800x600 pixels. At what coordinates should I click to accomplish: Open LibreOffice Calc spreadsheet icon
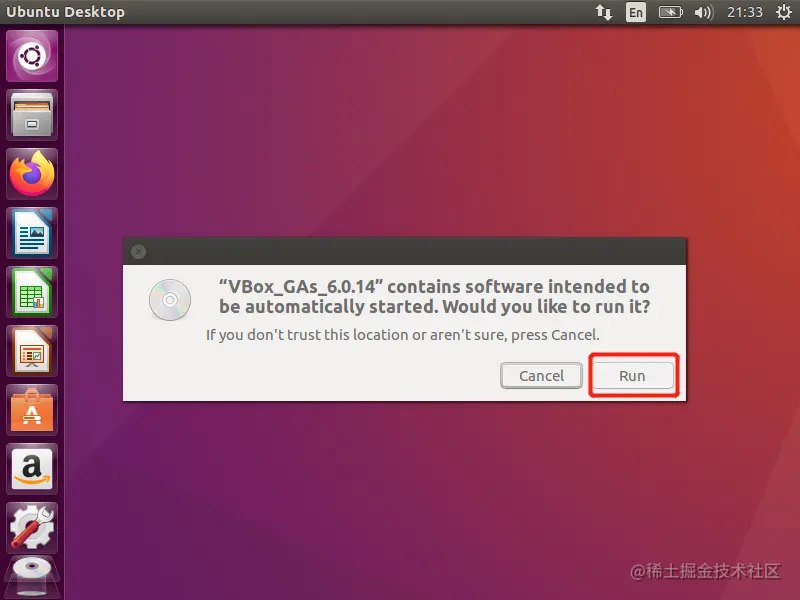[x=32, y=292]
